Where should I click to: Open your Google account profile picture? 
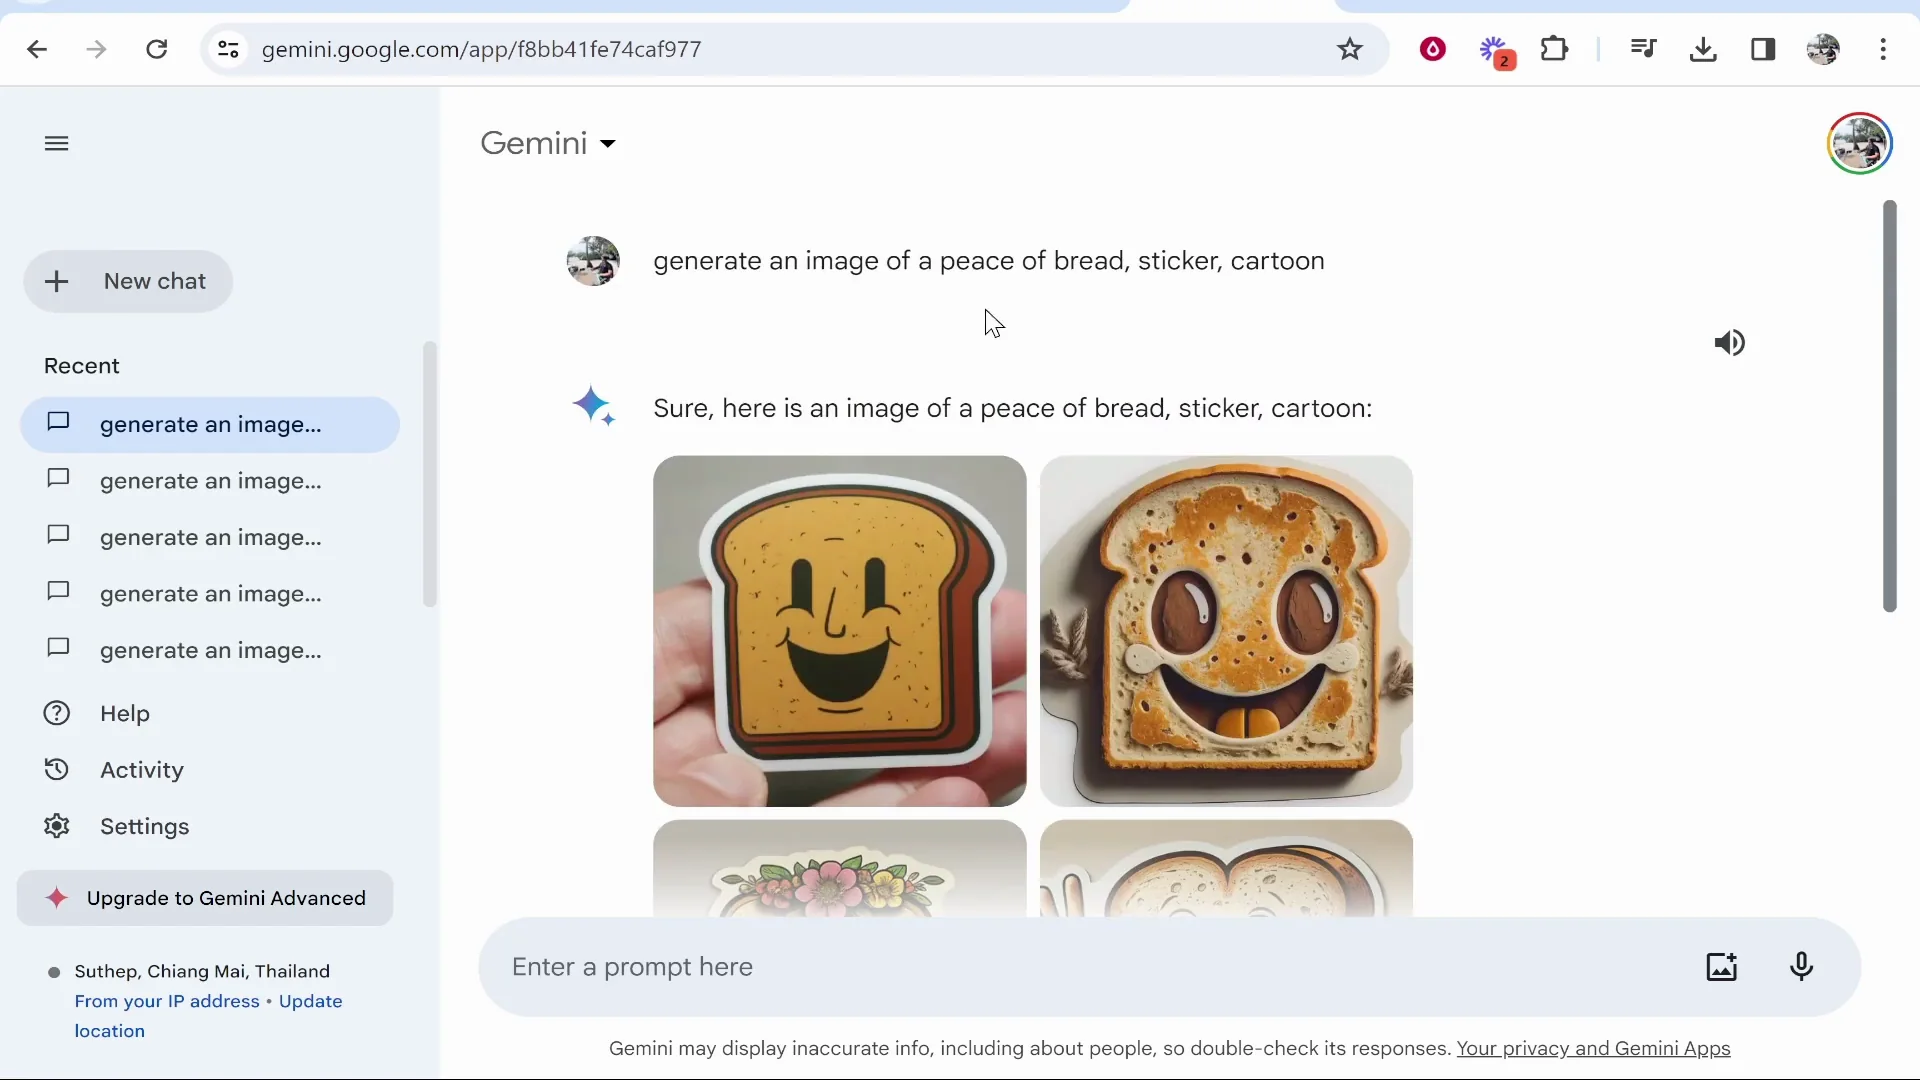[x=1859, y=143]
